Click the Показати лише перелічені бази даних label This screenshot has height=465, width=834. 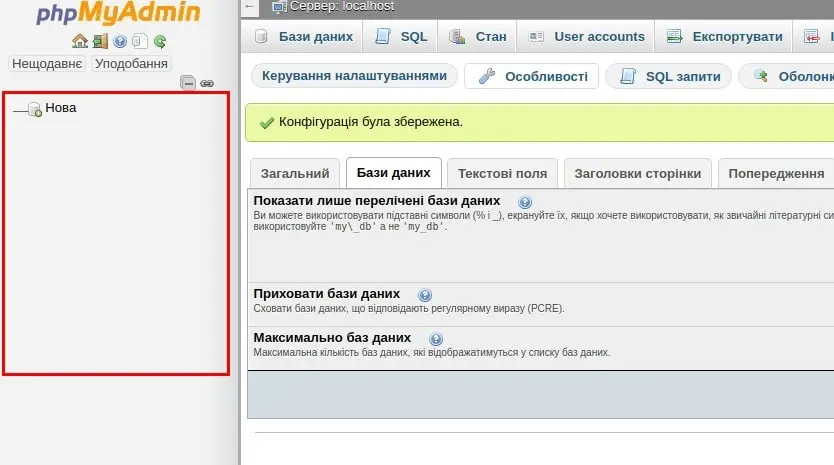pos(377,201)
